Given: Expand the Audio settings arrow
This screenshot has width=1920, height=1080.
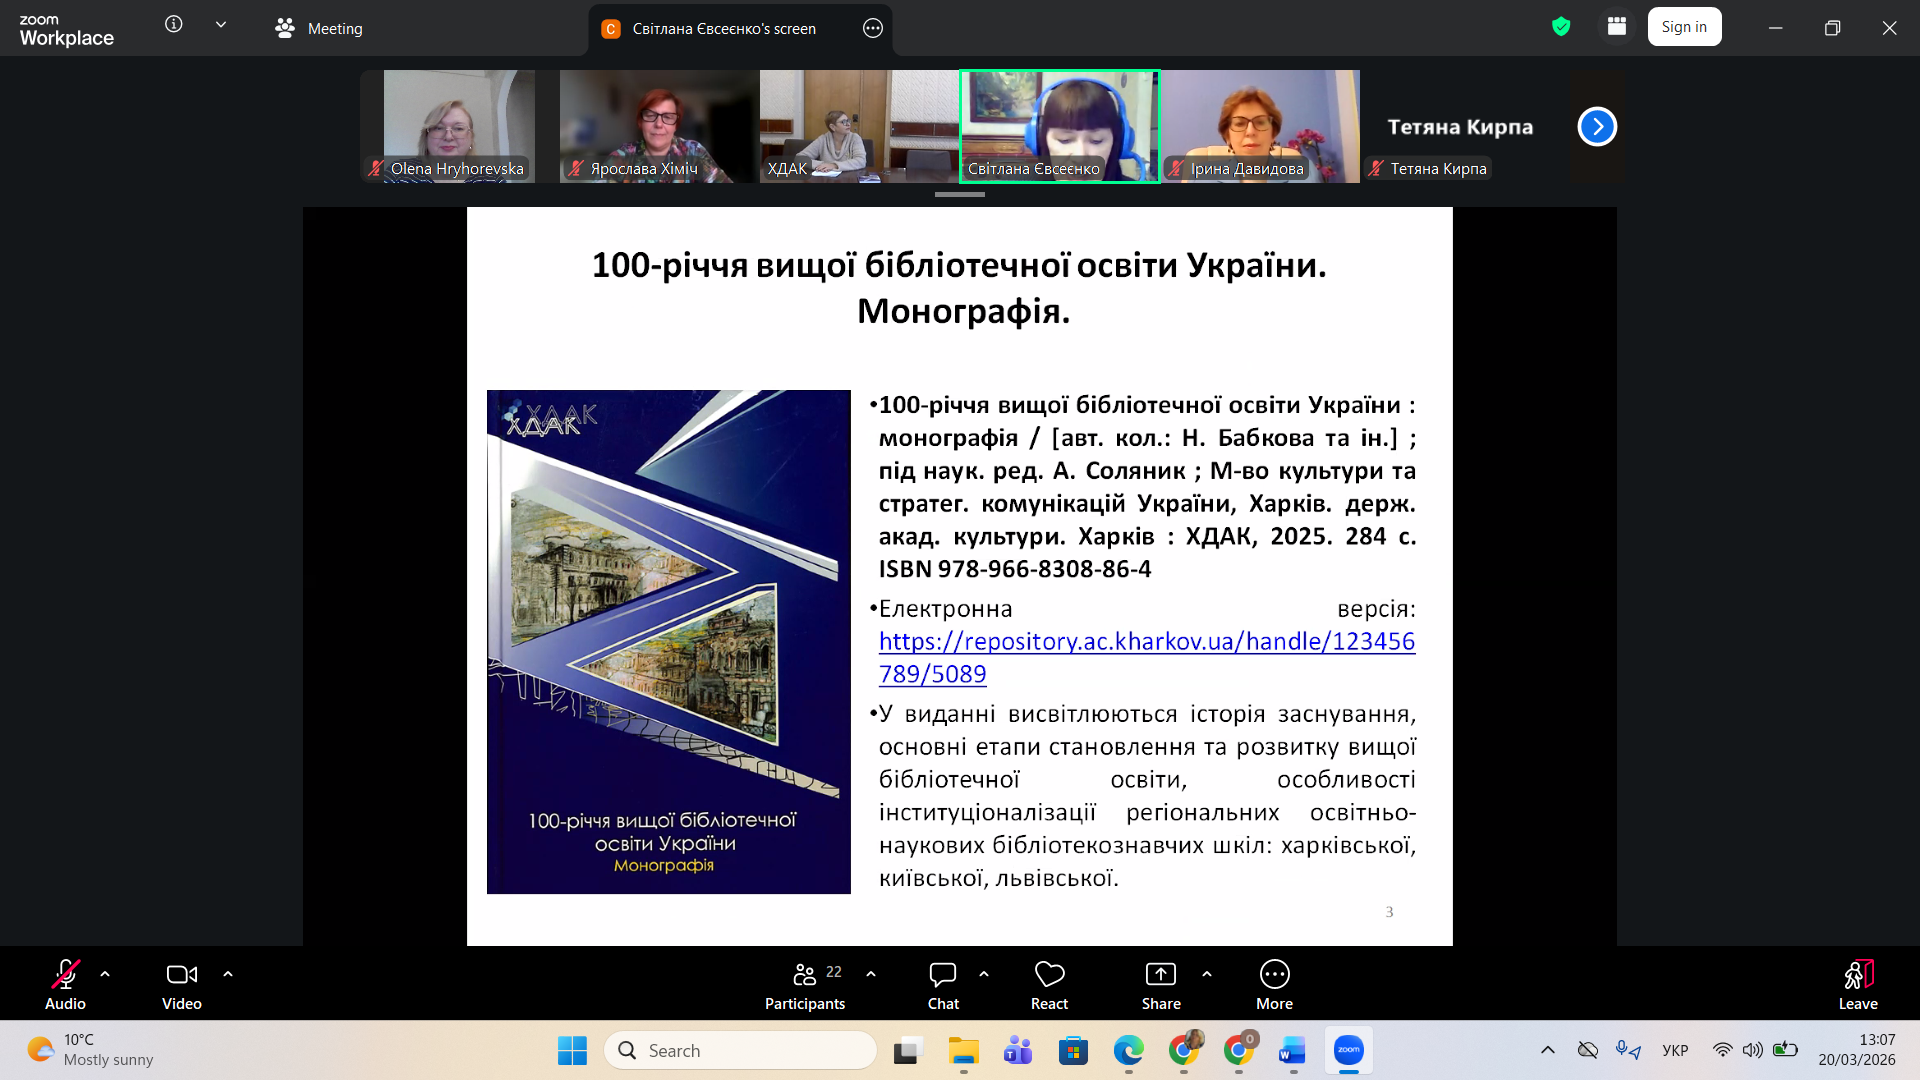Looking at the screenshot, I should click(105, 974).
